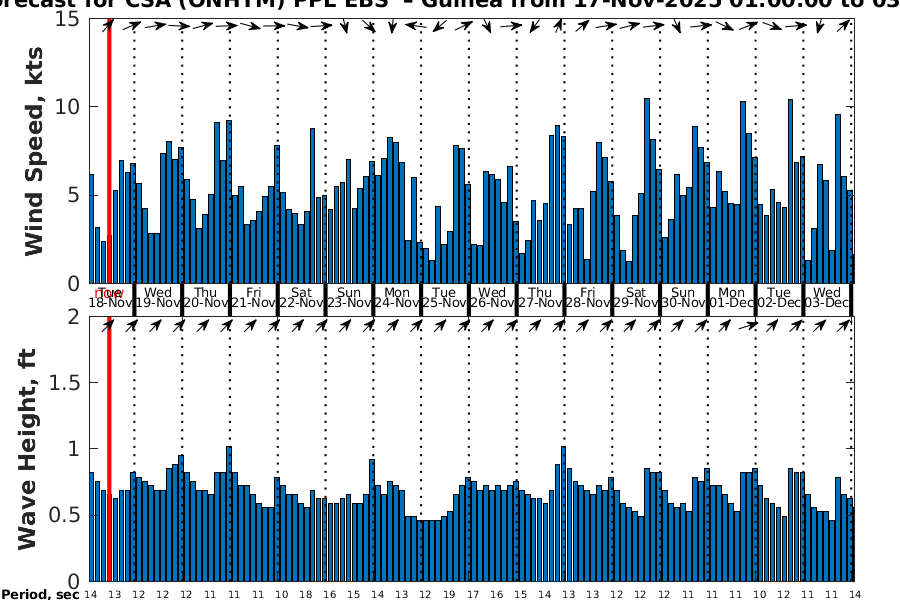This screenshot has width=900, height=600.
Task: Click the "Wave Height, ft" axis title
Action: point(30,448)
